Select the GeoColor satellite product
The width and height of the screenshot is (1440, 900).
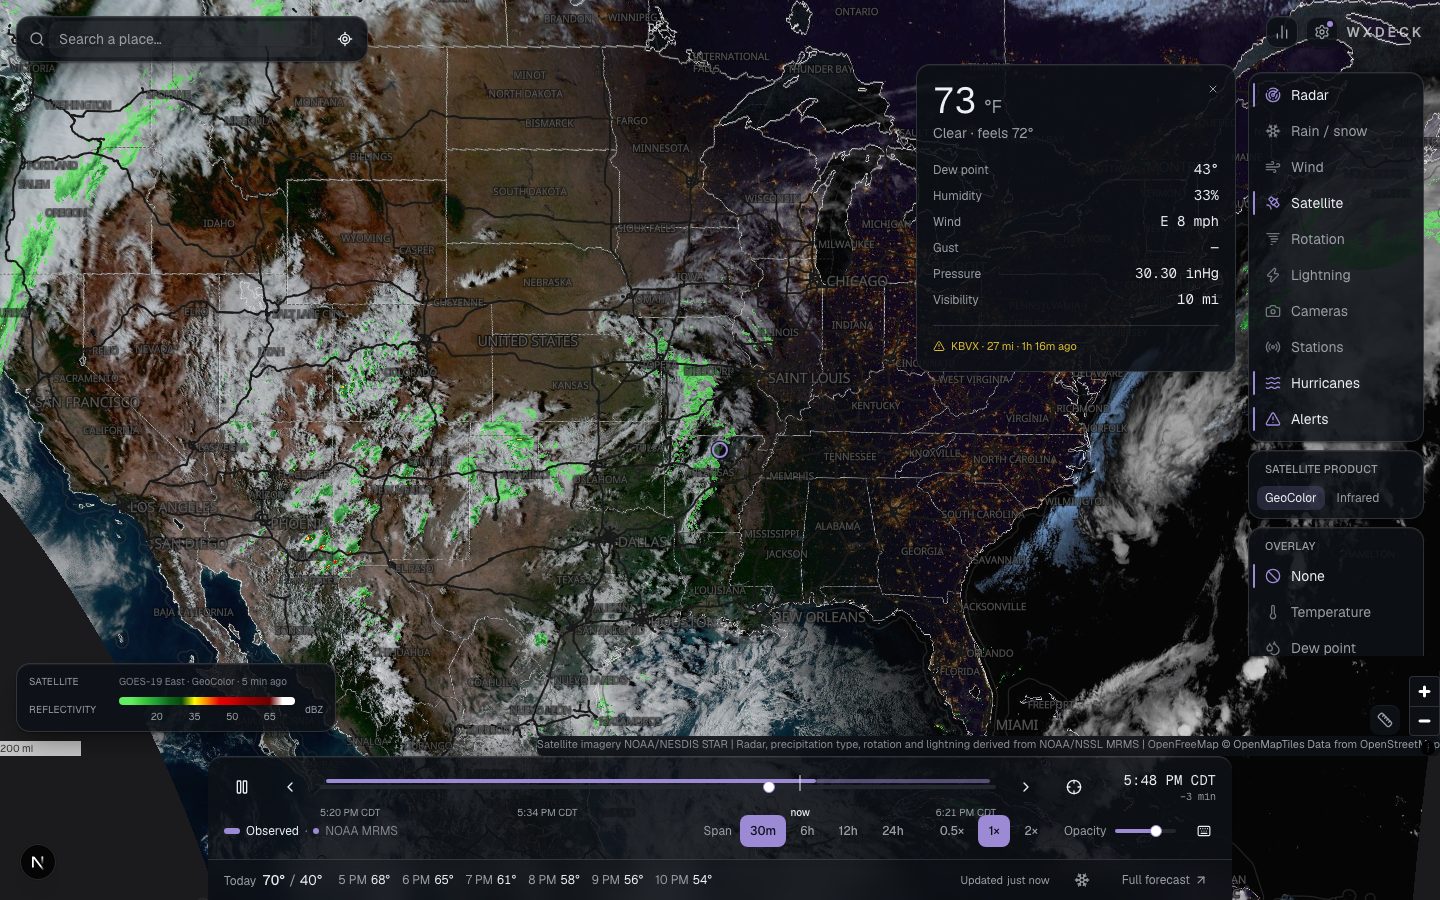[1290, 498]
